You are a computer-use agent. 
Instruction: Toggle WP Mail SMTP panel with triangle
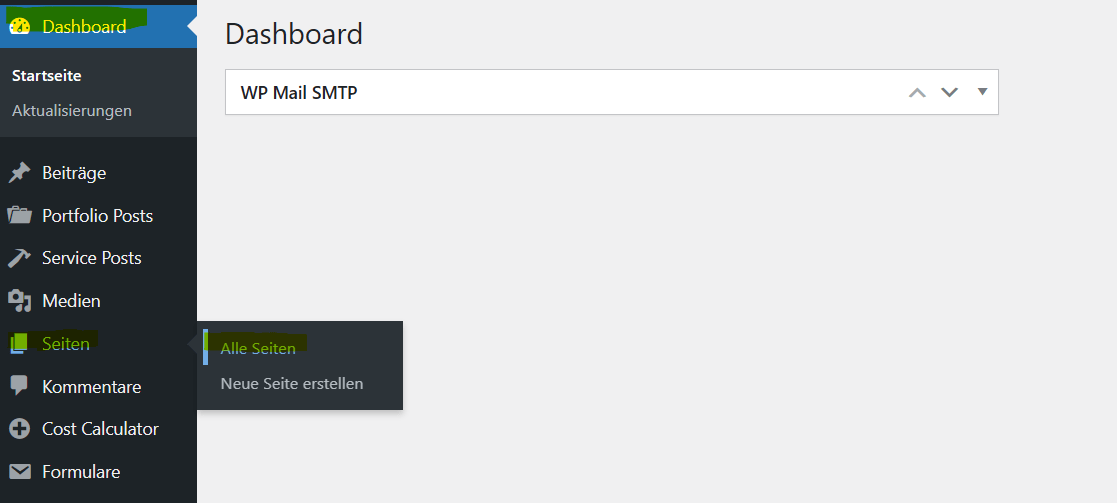[x=982, y=92]
